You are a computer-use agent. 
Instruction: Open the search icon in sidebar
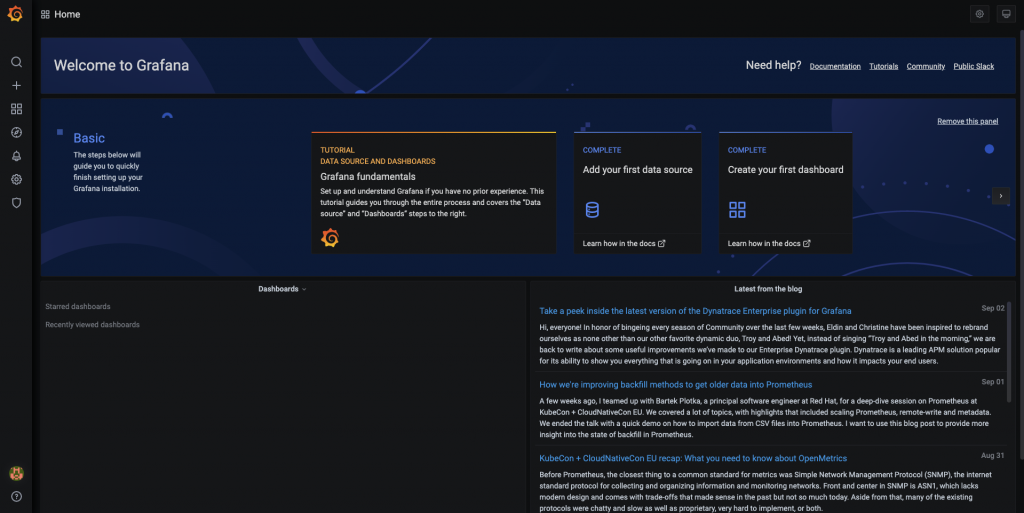[16, 62]
